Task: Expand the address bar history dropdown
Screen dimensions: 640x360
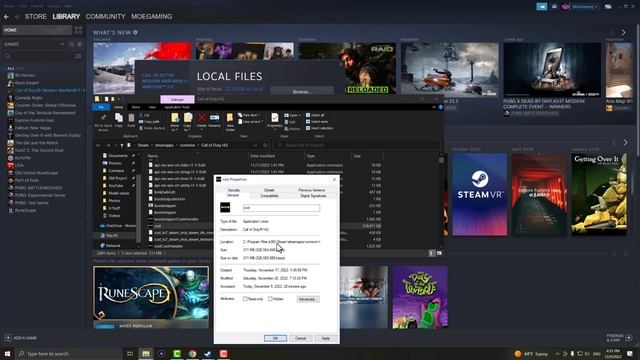Action: point(255,145)
